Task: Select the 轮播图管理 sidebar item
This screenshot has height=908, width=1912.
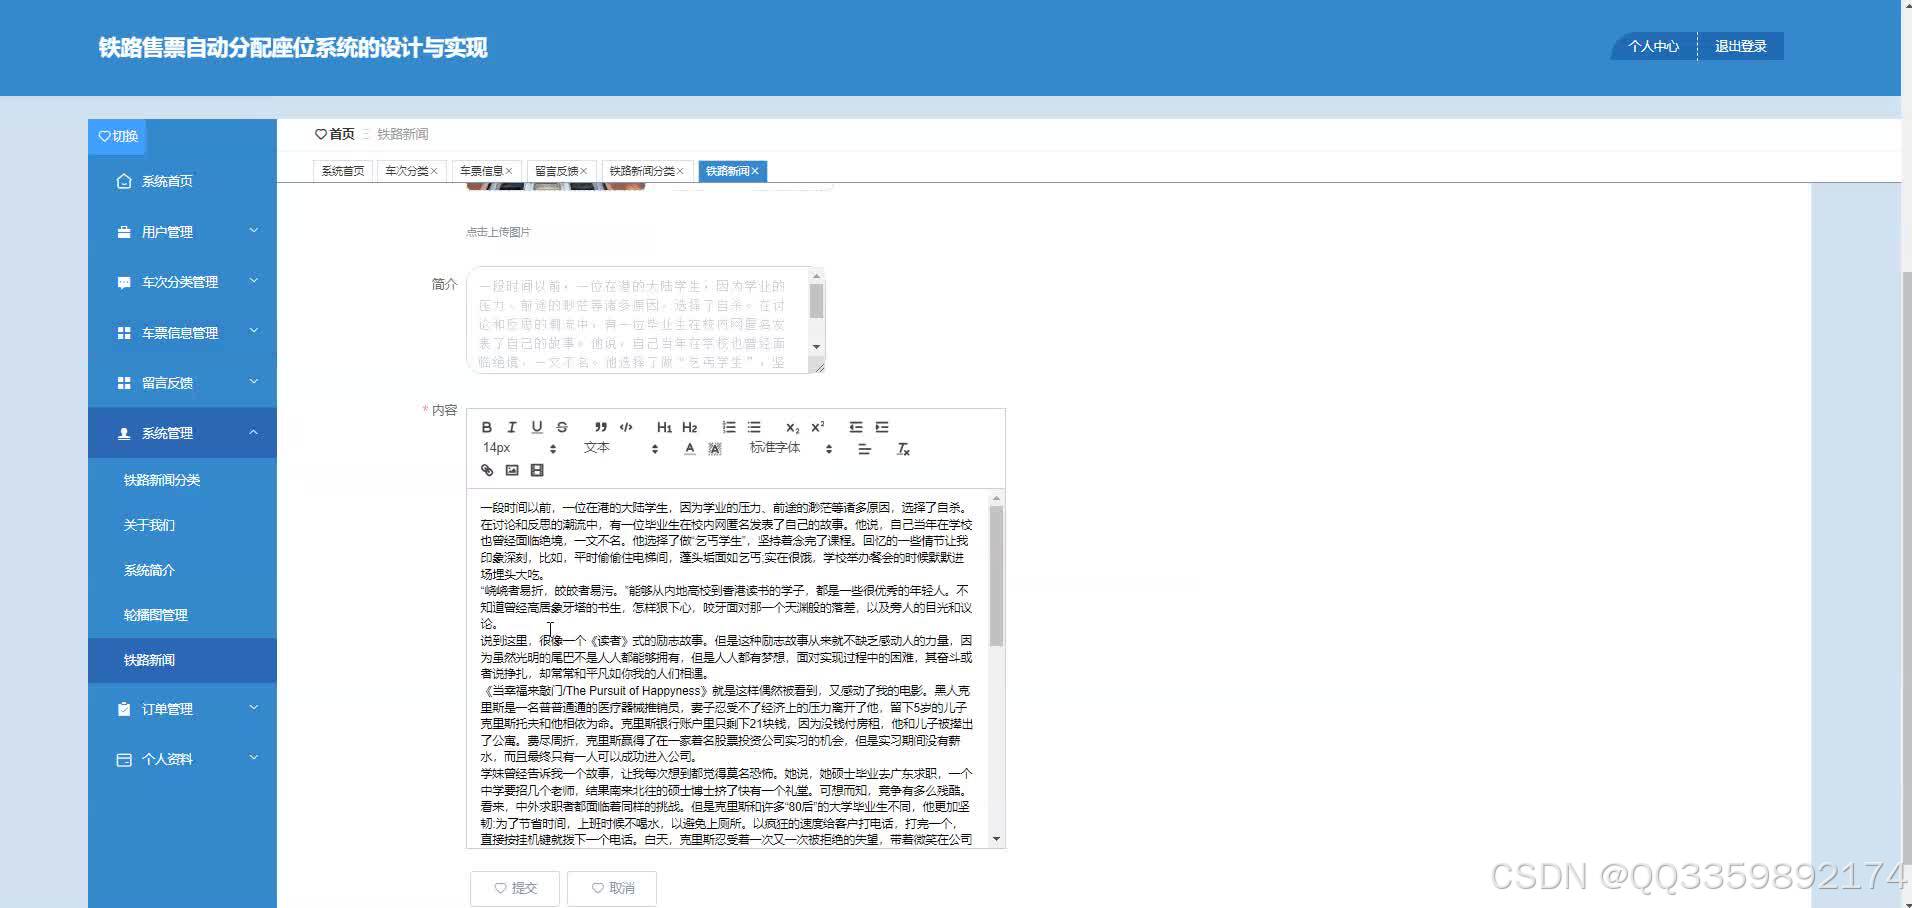Action: pyautogui.click(x=154, y=614)
